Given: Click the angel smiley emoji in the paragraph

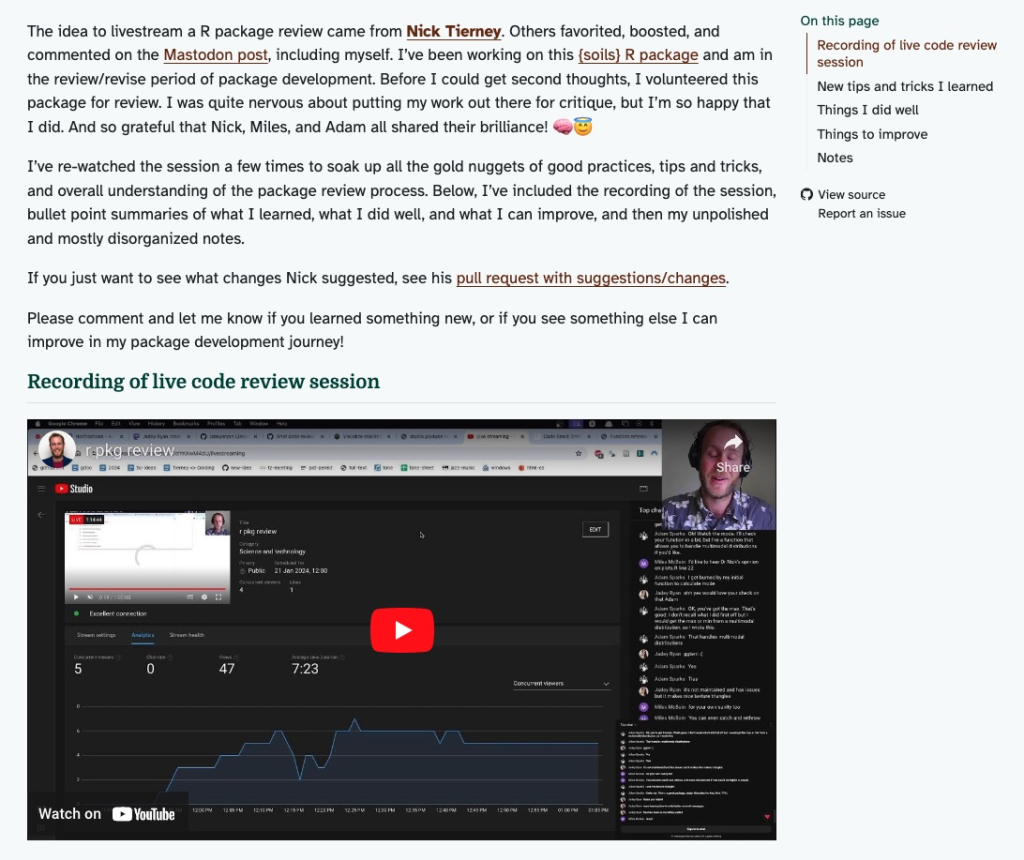Looking at the screenshot, I should pos(583,126).
